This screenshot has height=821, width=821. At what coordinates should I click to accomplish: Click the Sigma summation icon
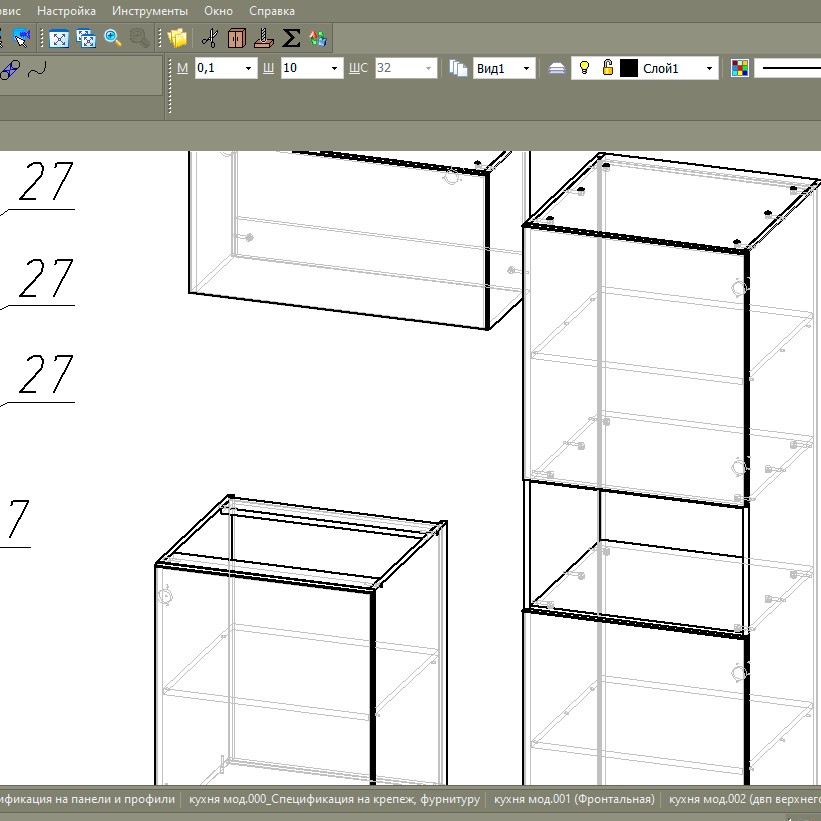coord(291,38)
